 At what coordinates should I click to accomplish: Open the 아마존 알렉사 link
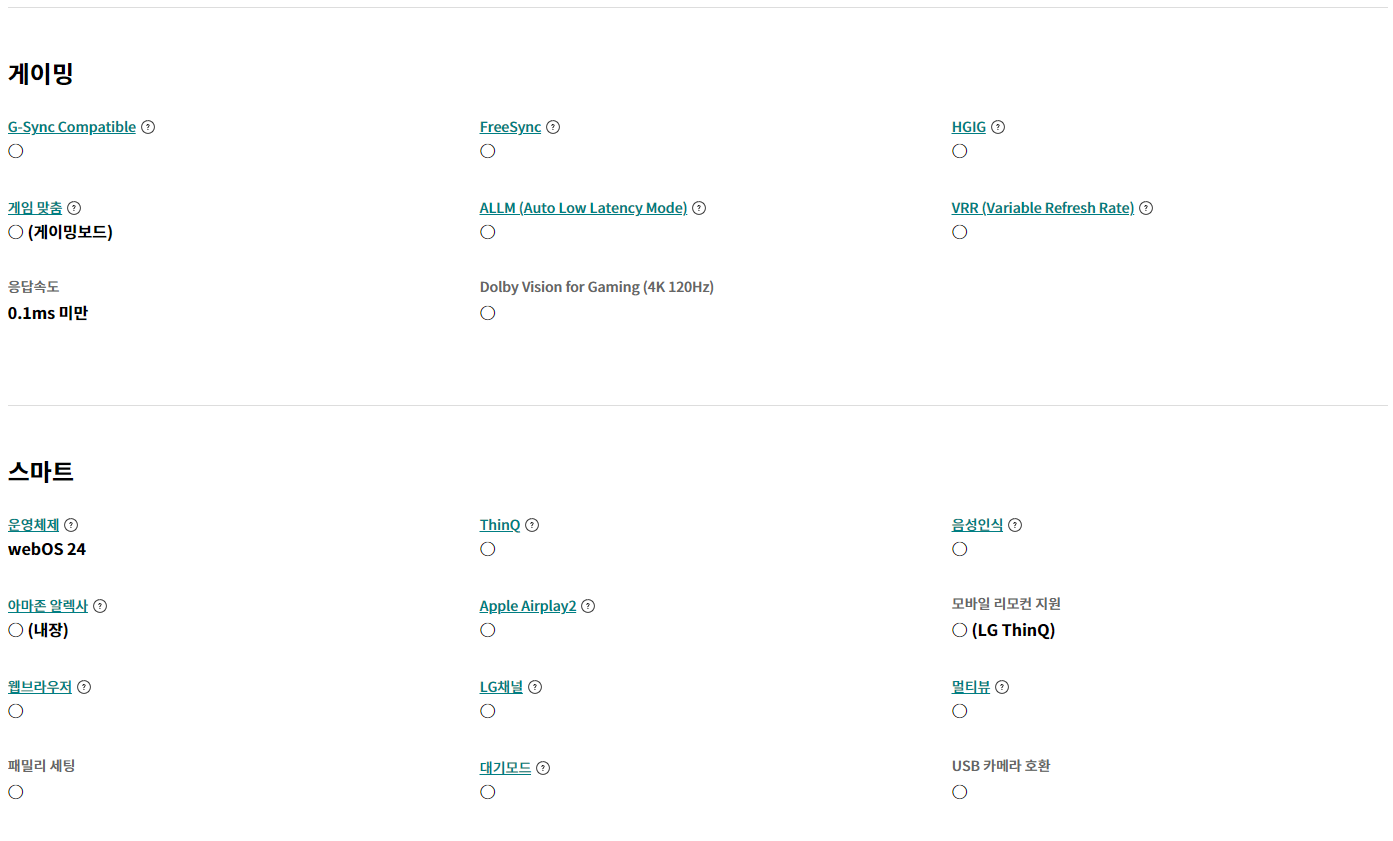[48, 606]
